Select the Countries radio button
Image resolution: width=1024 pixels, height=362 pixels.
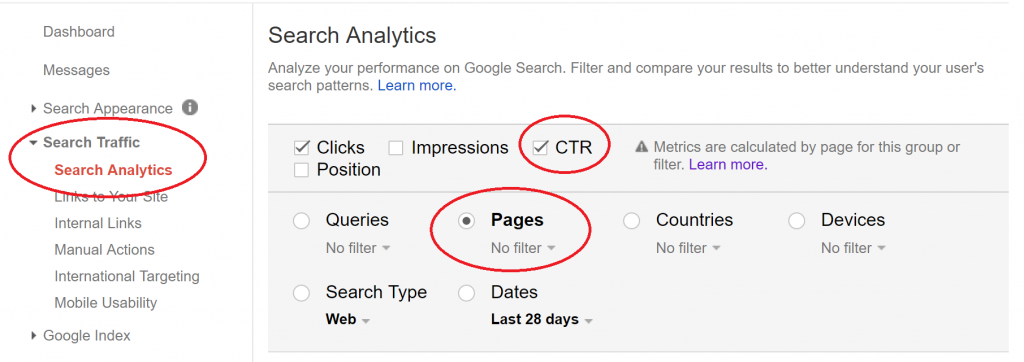coord(632,221)
